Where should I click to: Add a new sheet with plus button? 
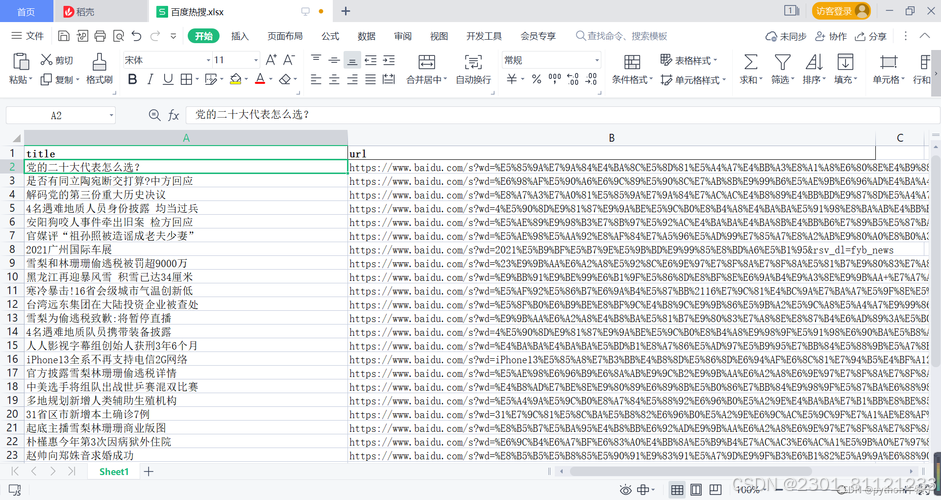click(x=148, y=471)
